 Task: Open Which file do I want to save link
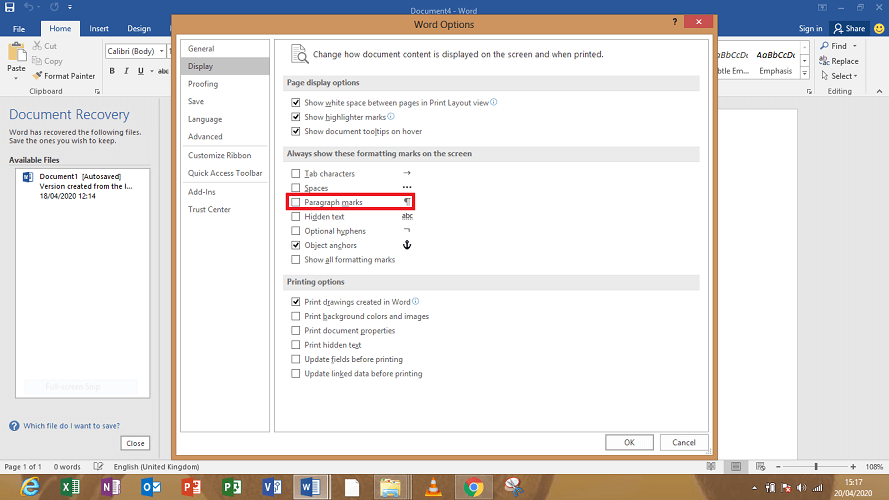(x=71, y=426)
